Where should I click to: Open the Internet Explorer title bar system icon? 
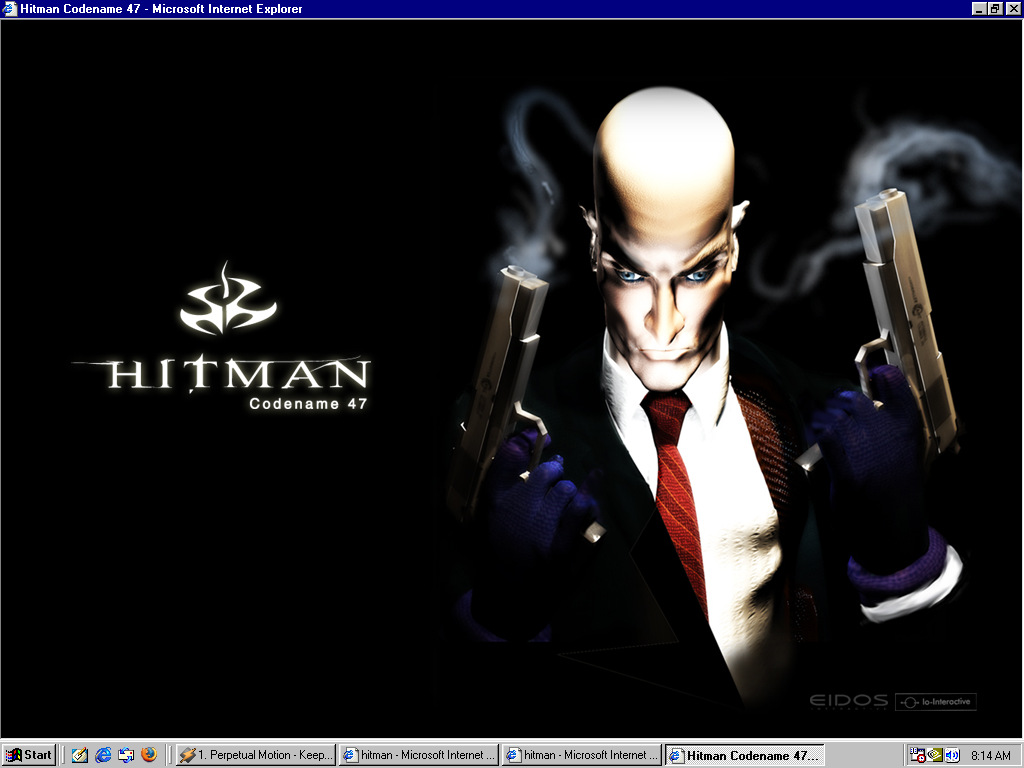pos(10,9)
